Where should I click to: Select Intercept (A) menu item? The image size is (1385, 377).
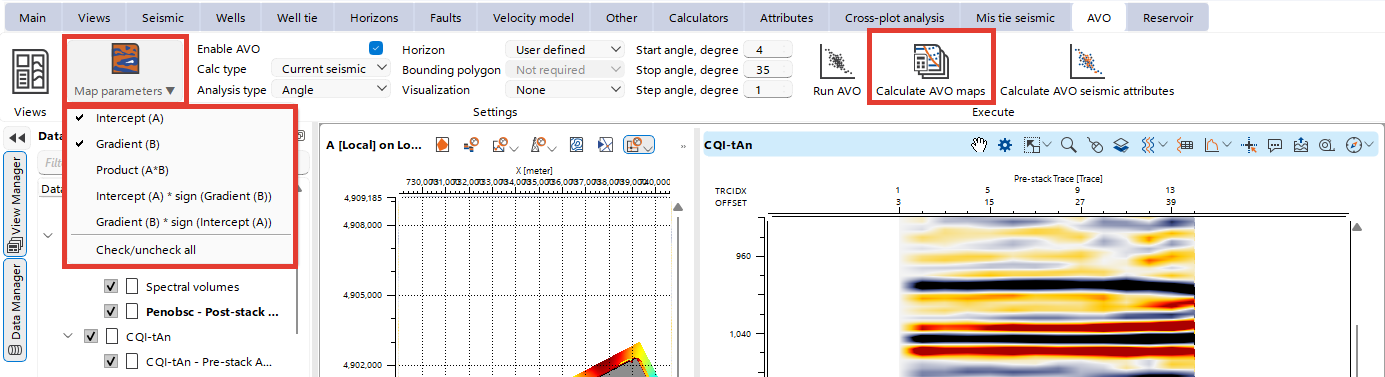pyautogui.click(x=180, y=118)
